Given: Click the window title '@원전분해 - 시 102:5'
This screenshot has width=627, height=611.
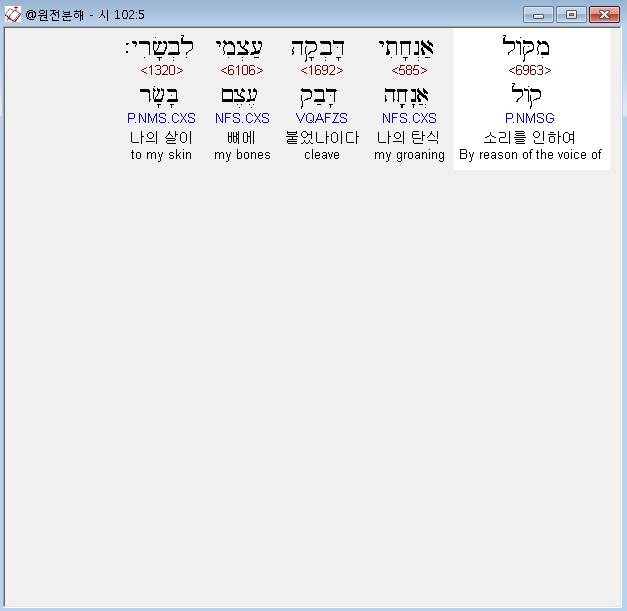Looking at the screenshot, I should coord(85,15).
